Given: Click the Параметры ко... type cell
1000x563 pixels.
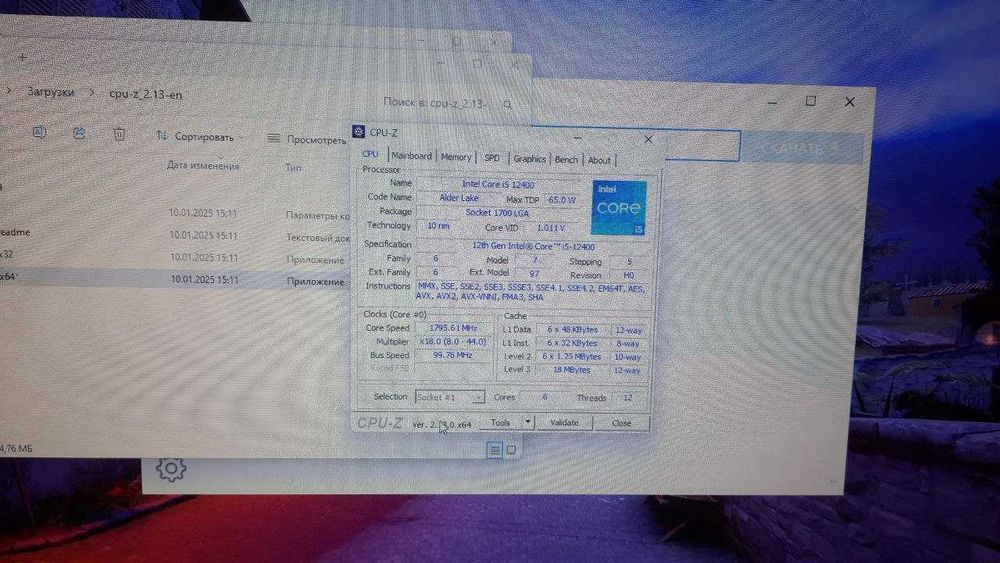Looking at the screenshot, I should (x=318, y=216).
